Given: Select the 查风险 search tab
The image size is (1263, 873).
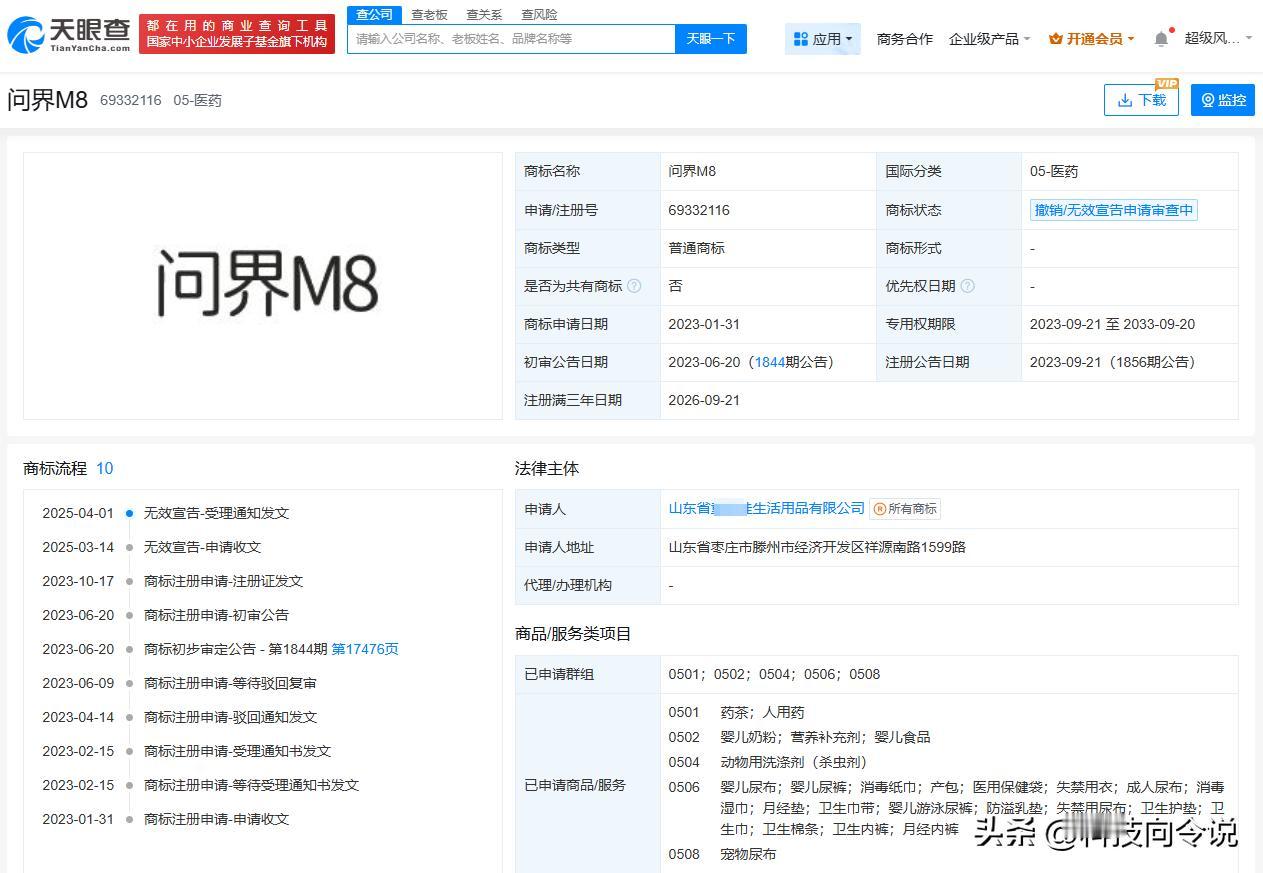Looking at the screenshot, I should [539, 15].
